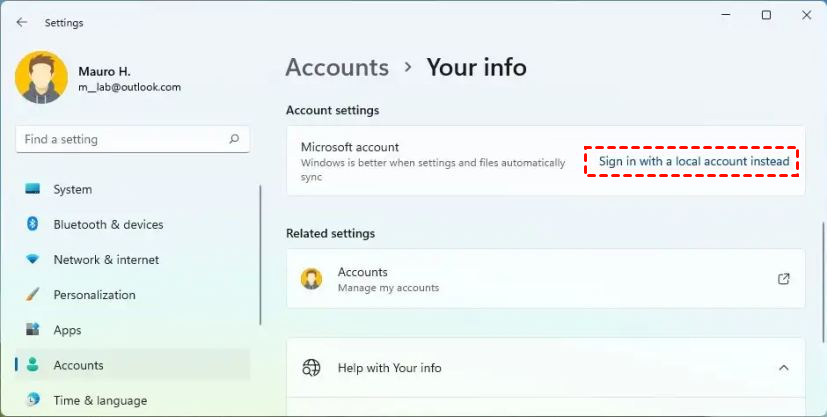827x417 pixels.
Task: Click the Help globe icon
Action: pos(311,368)
